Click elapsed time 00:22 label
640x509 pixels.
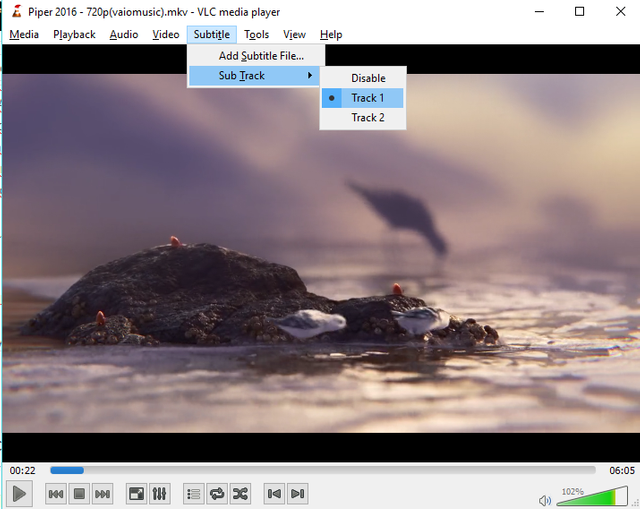22,471
